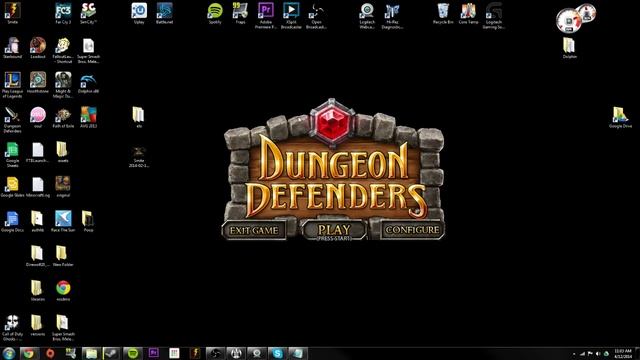Select the Dolphin x86 emulator shortcut

pos(89,82)
